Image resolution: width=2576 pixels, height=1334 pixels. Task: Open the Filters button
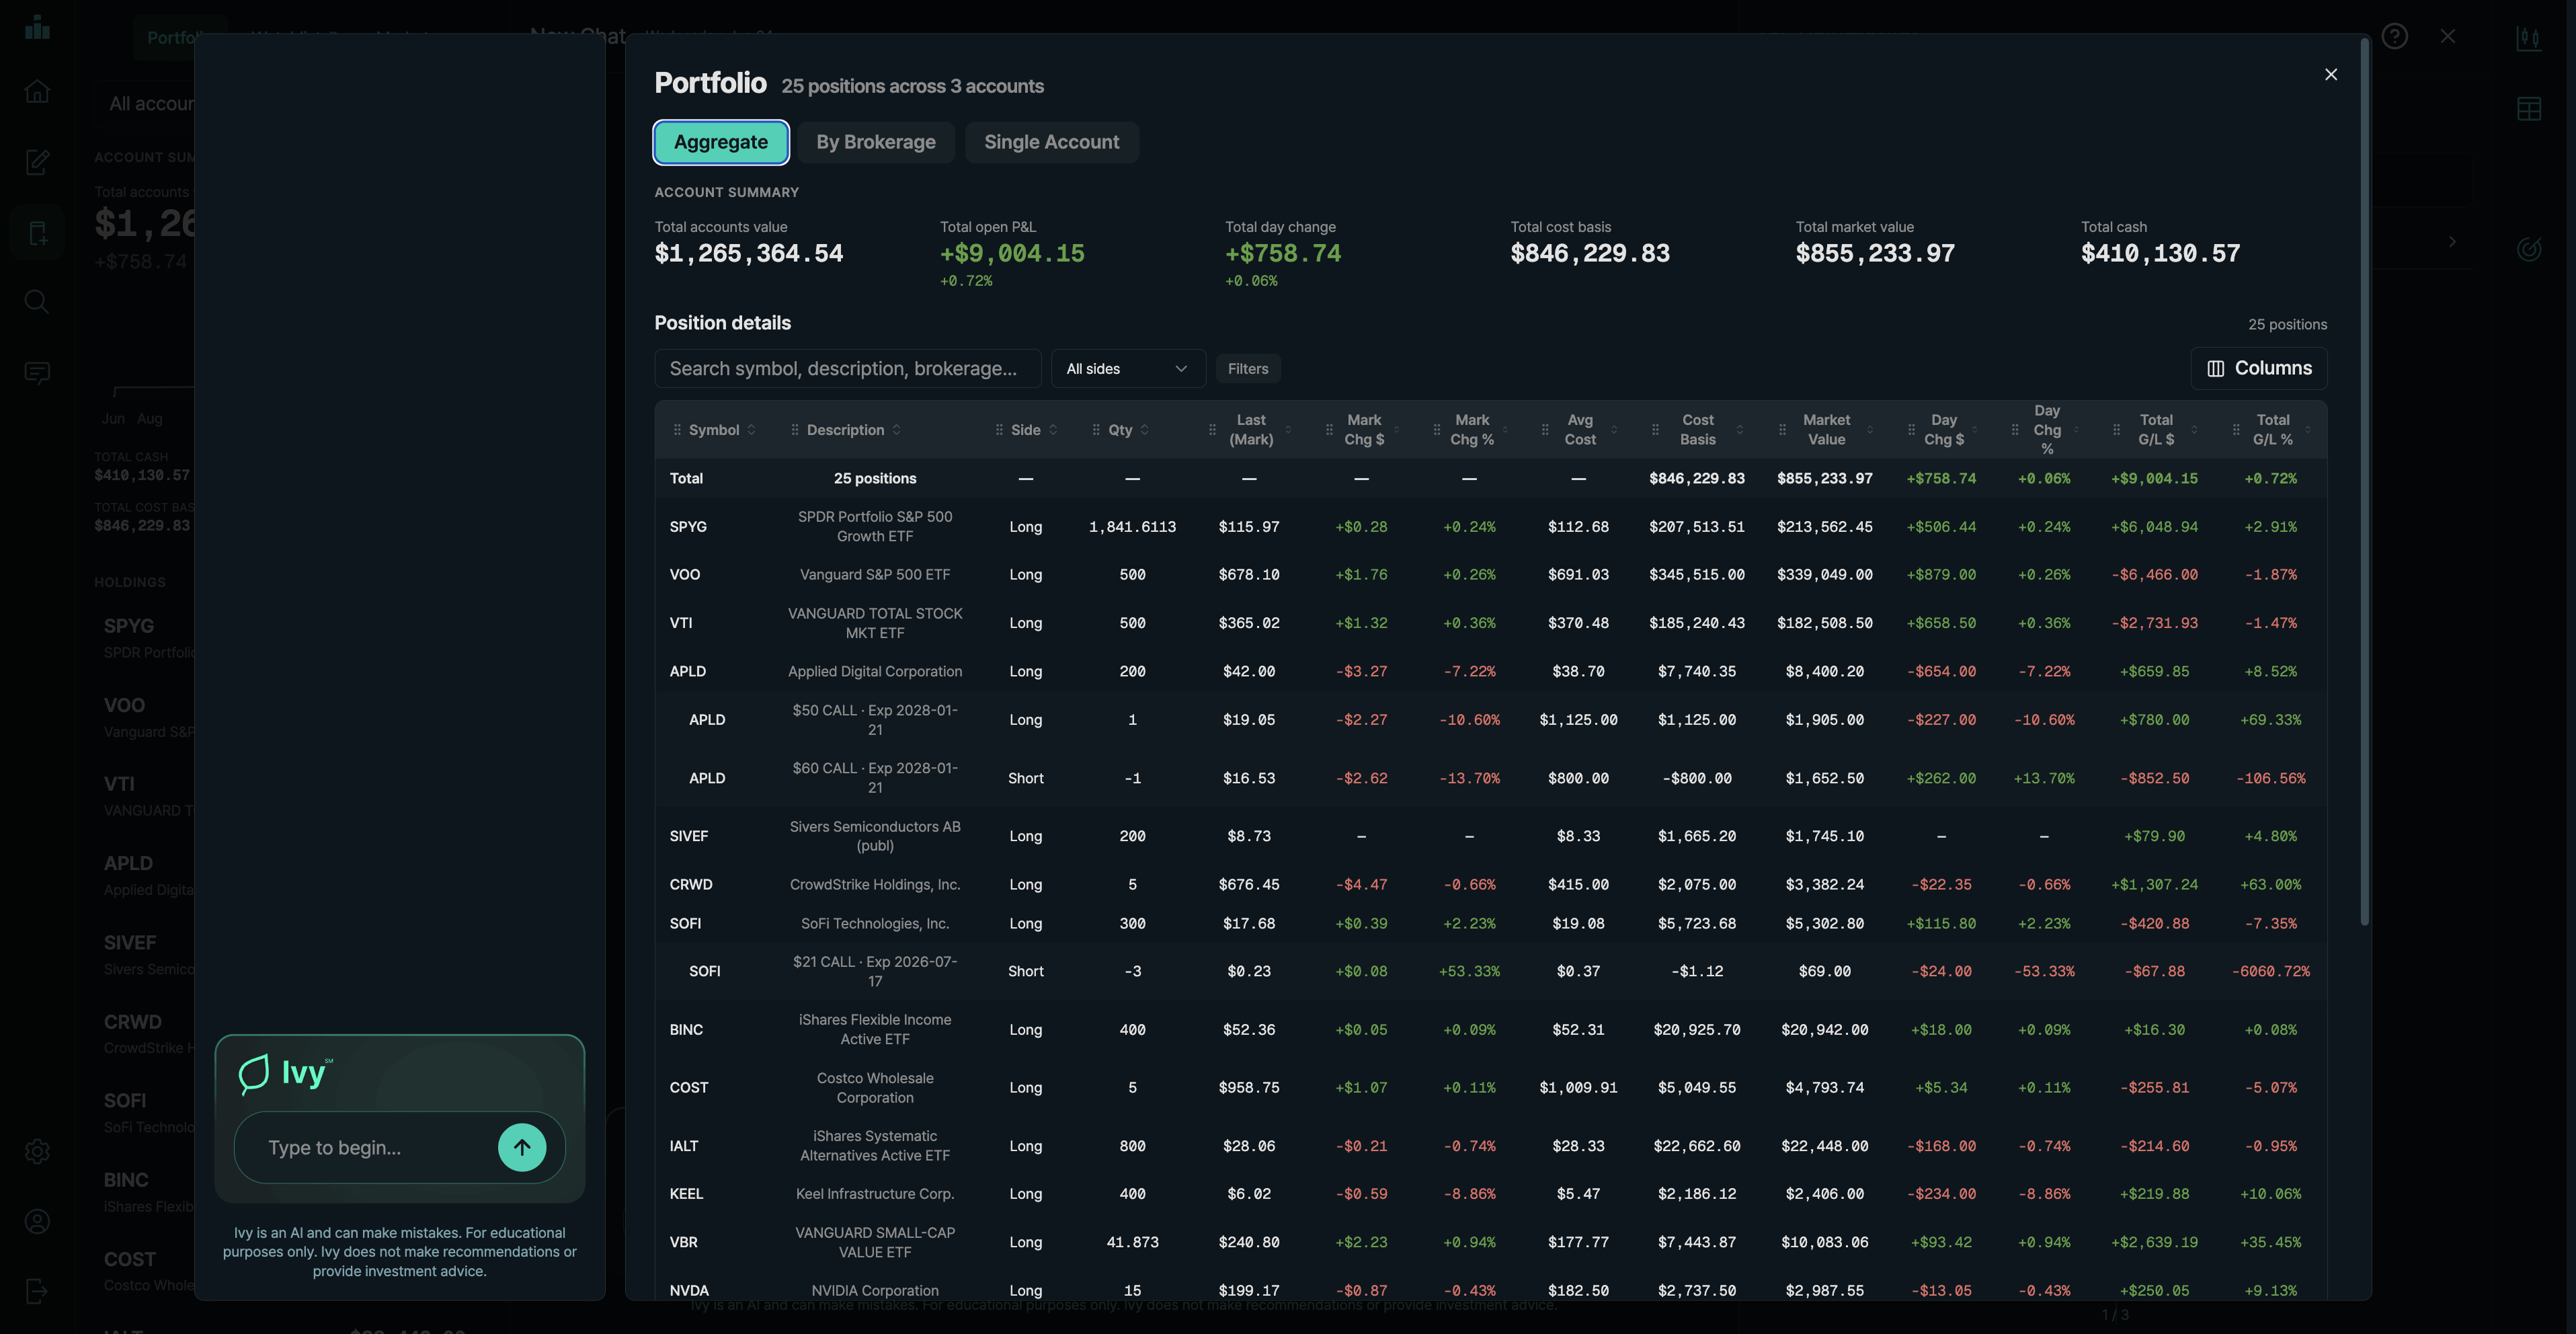pyautogui.click(x=1248, y=369)
